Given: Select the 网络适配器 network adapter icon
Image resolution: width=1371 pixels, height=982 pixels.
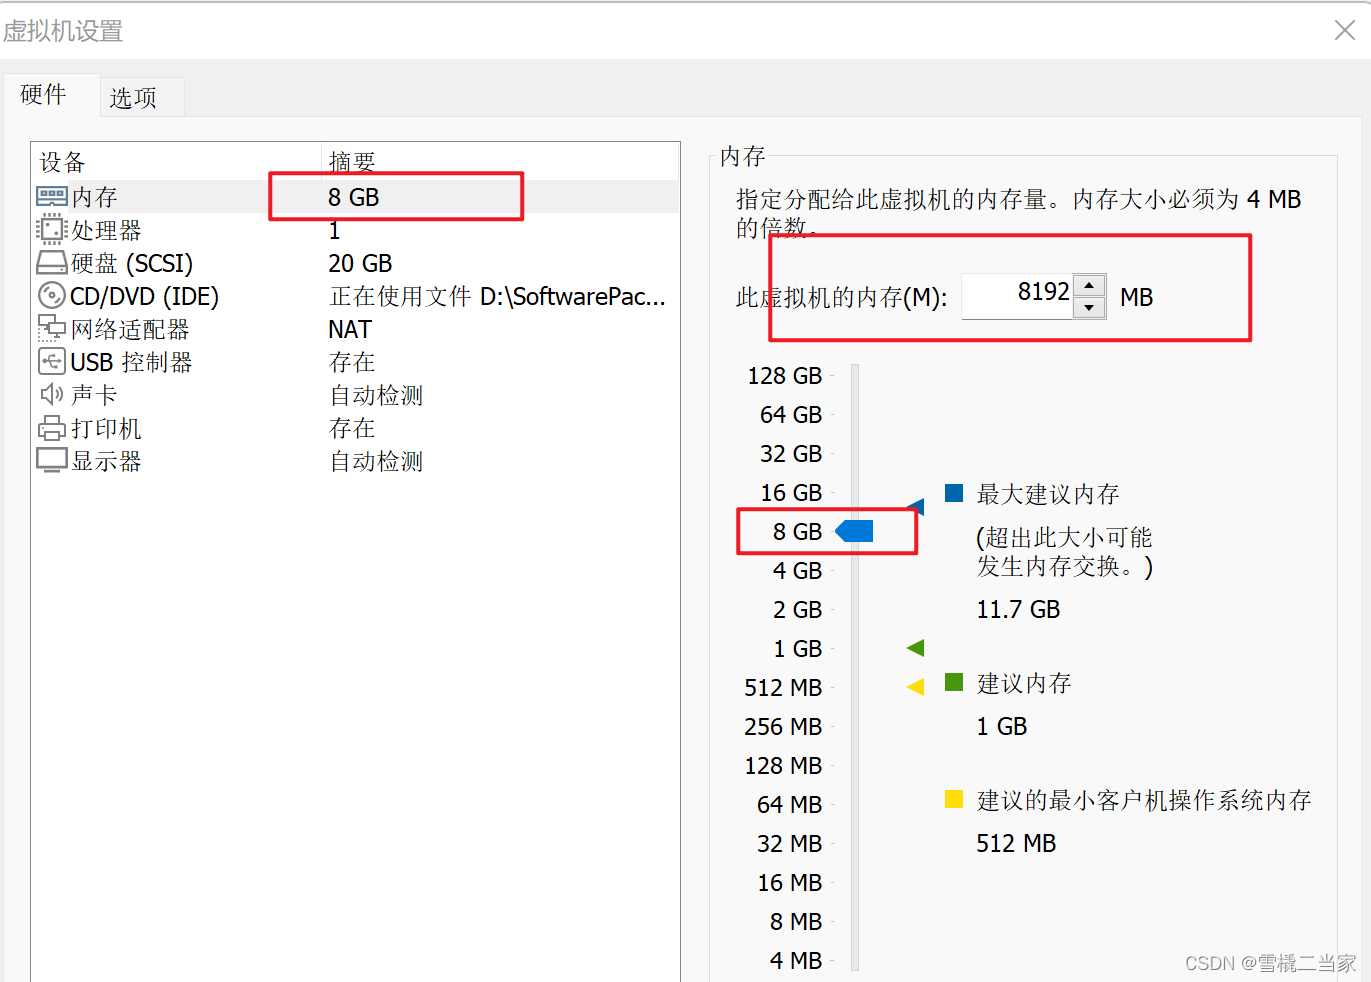Looking at the screenshot, I should tap(50, 328).
